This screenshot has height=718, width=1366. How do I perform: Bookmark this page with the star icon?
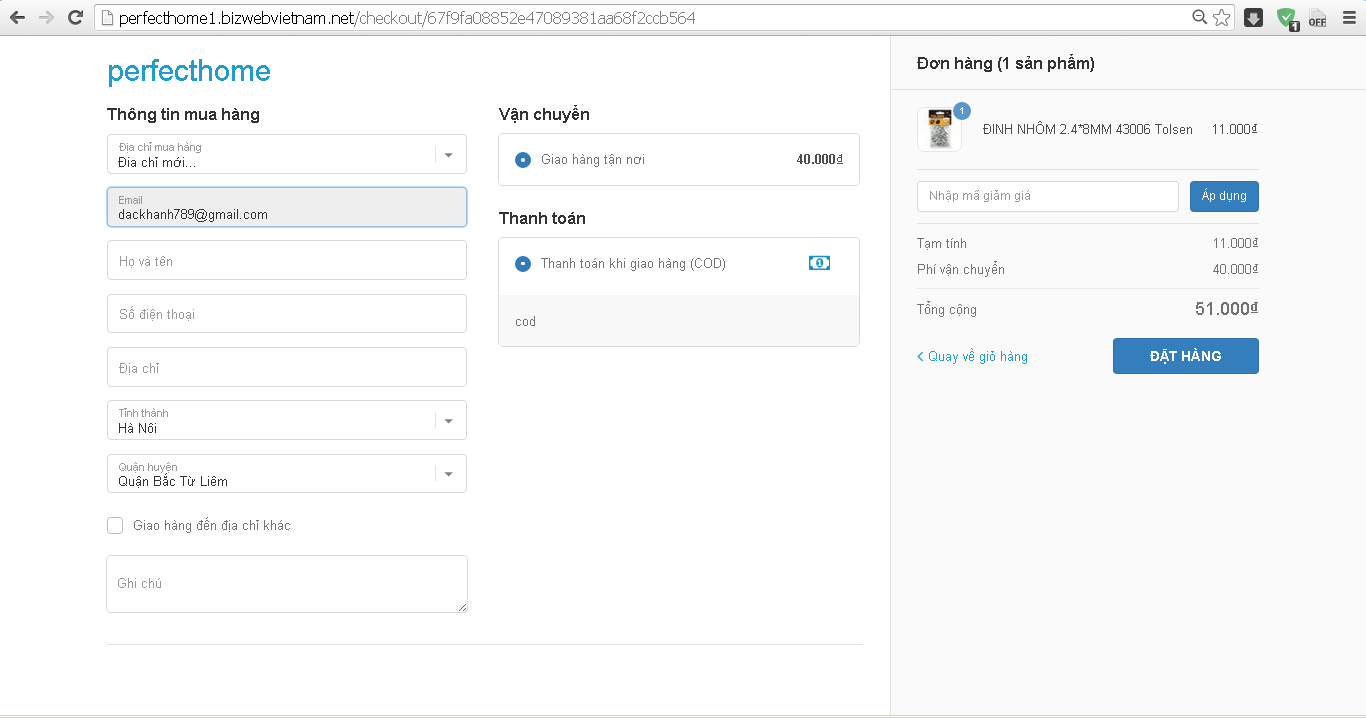[1222, 17]
